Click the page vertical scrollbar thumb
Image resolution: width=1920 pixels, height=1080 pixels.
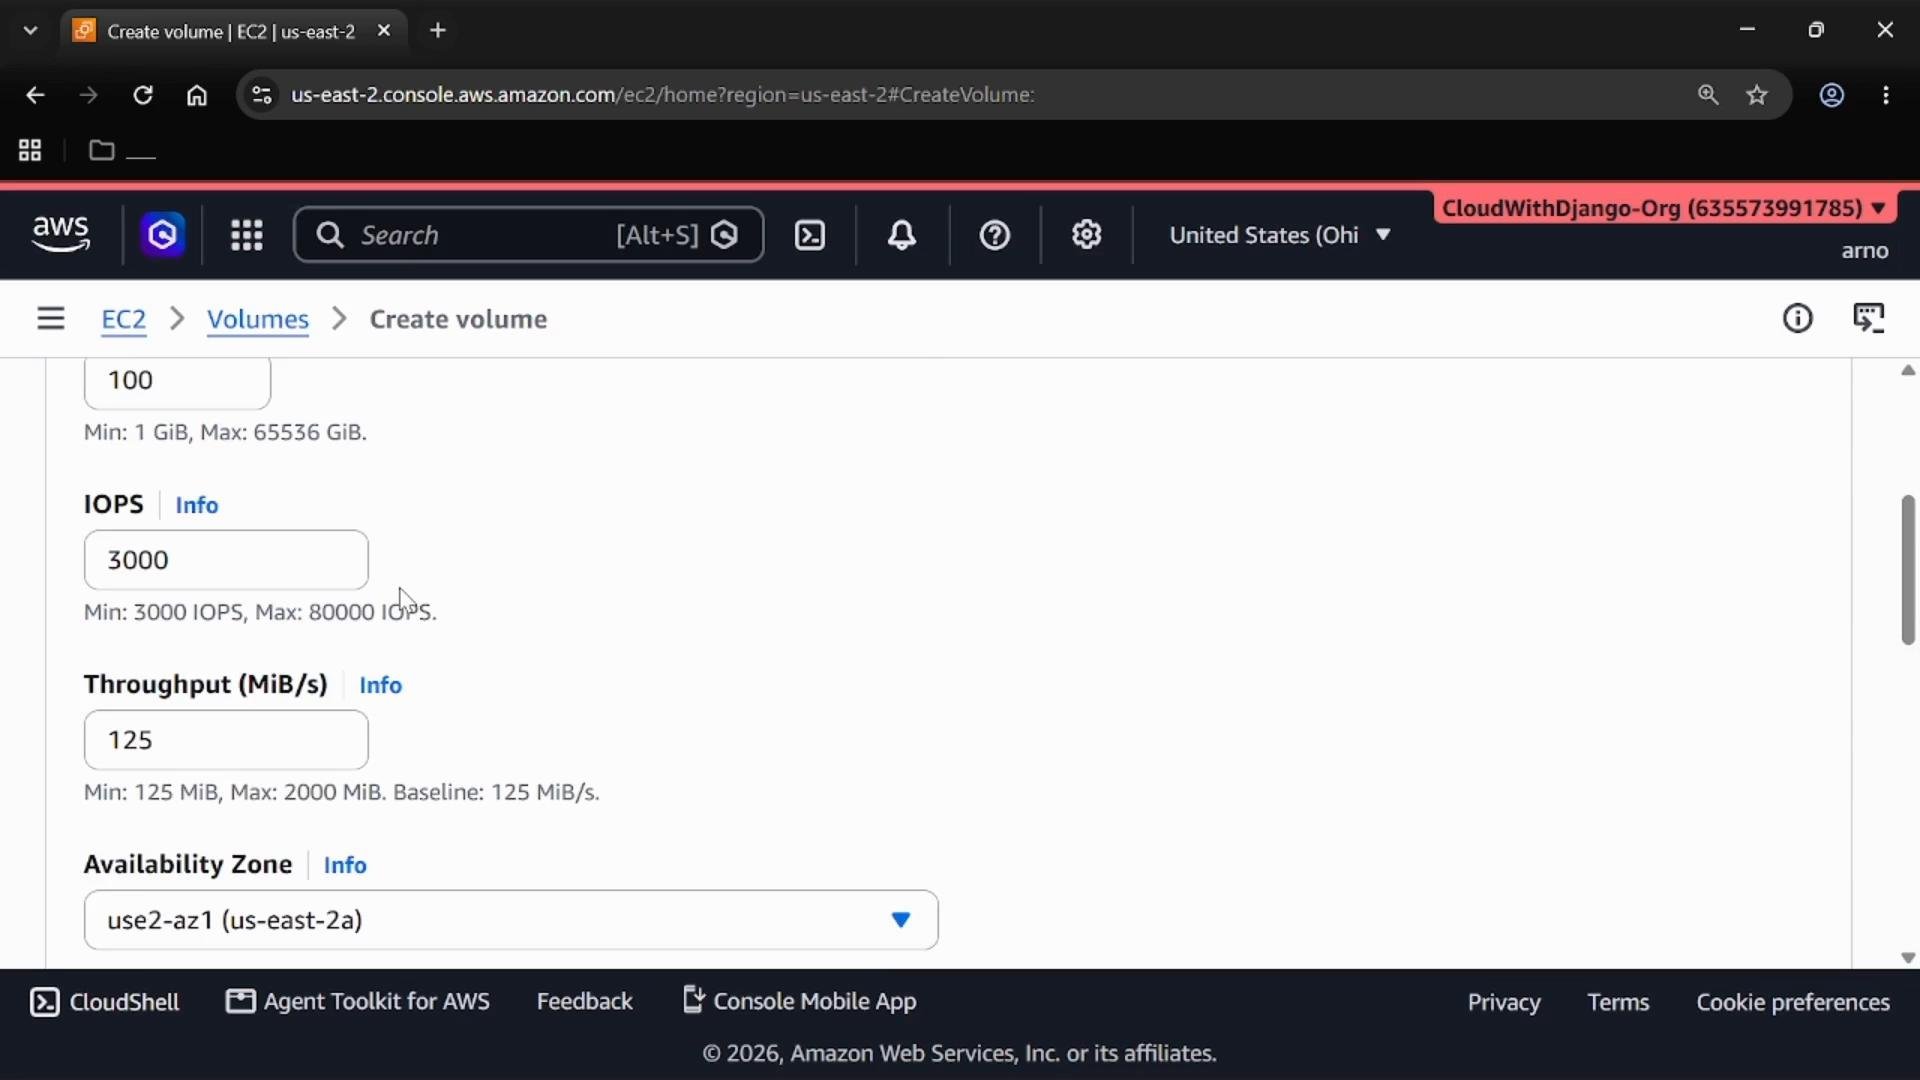[1907, 570]
